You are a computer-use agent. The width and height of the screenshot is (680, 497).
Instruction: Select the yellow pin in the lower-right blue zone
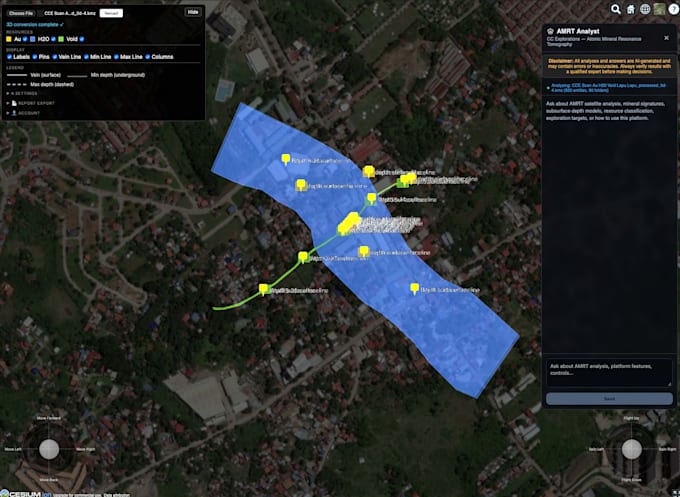coord(415,288)
